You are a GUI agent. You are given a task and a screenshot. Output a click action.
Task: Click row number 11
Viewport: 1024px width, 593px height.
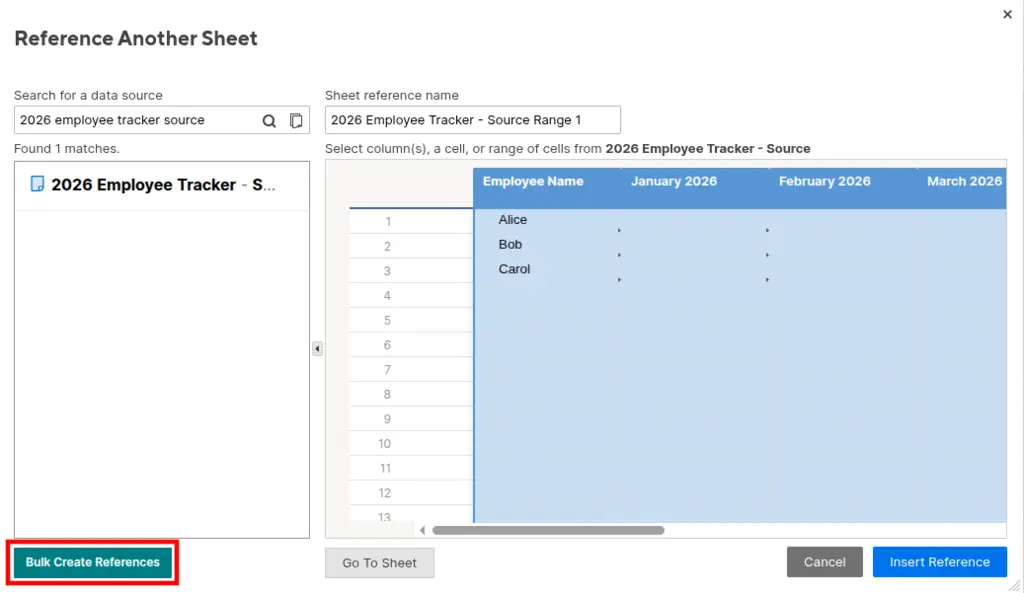411,468
